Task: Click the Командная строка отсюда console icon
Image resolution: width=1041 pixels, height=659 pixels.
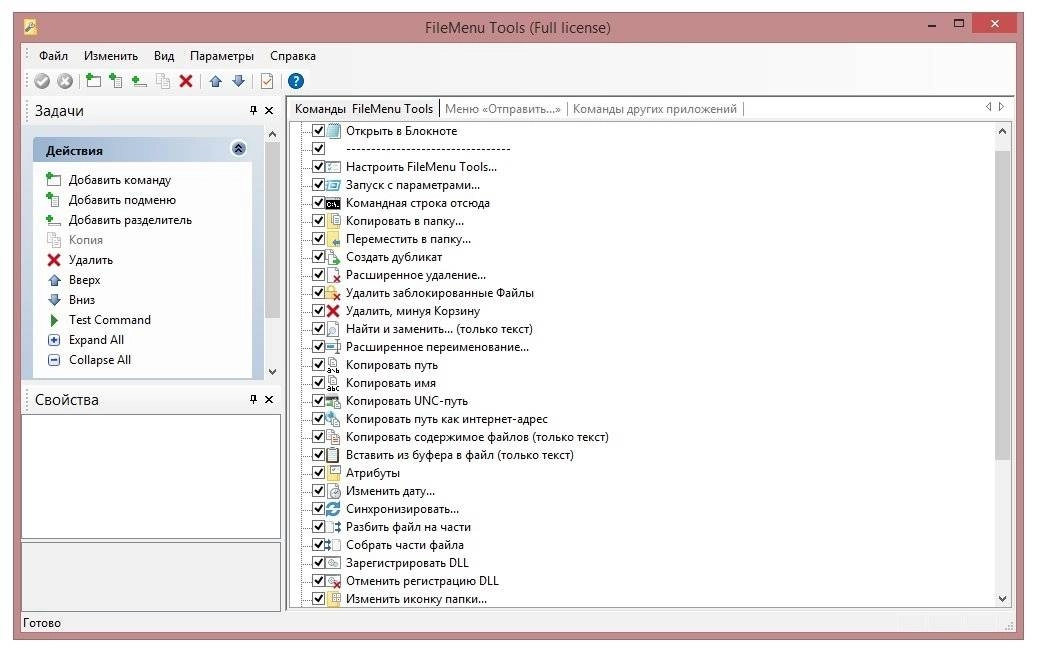Action: pyautogui.click(x=333, y=203)
